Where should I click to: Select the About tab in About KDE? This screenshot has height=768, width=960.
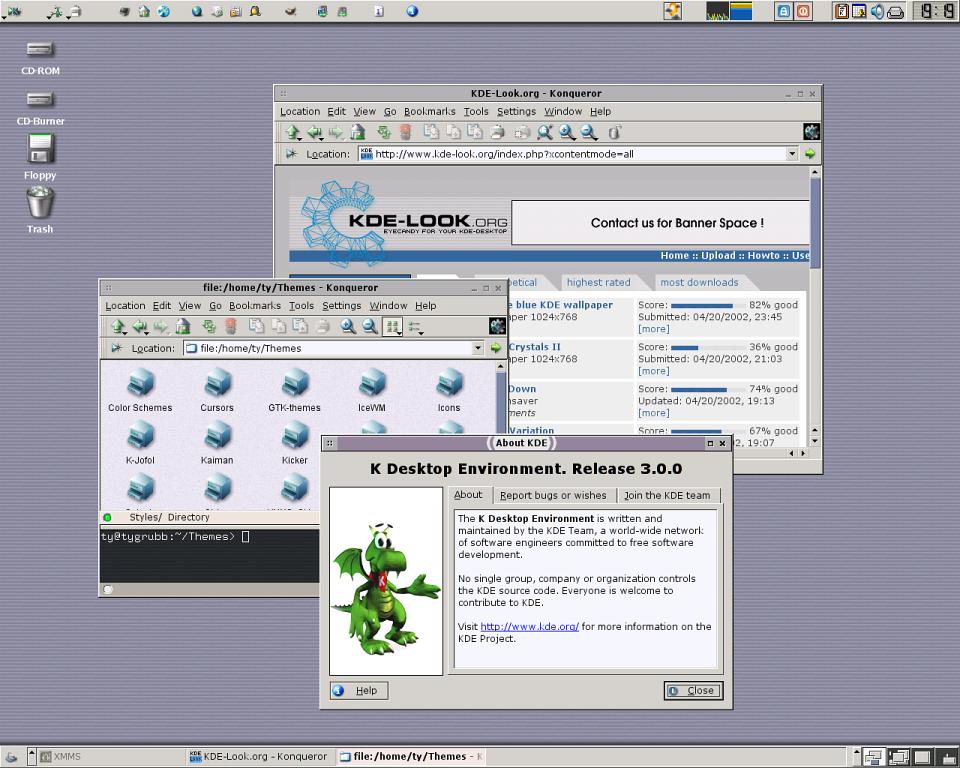[x=468, y=494]
